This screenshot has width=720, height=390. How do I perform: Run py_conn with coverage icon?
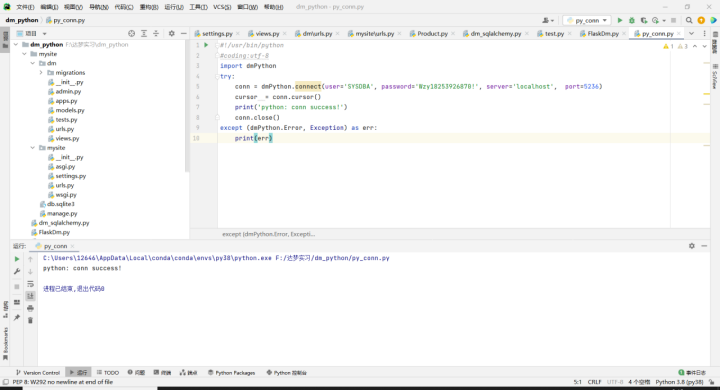click(643, 20)
